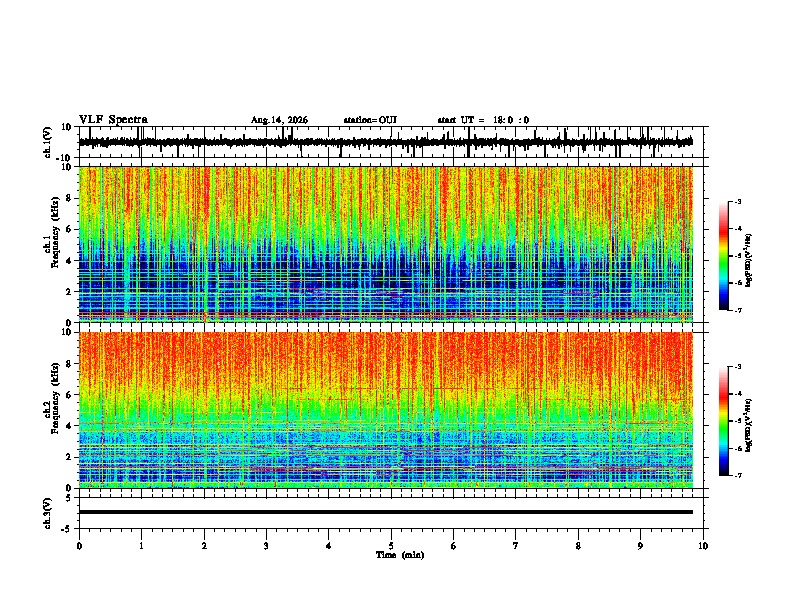This screenshot has width=792, height=612.
Task: Click the ch.1 "Frequency (kHz)" axis label
Action: click(x=55, y=232)
